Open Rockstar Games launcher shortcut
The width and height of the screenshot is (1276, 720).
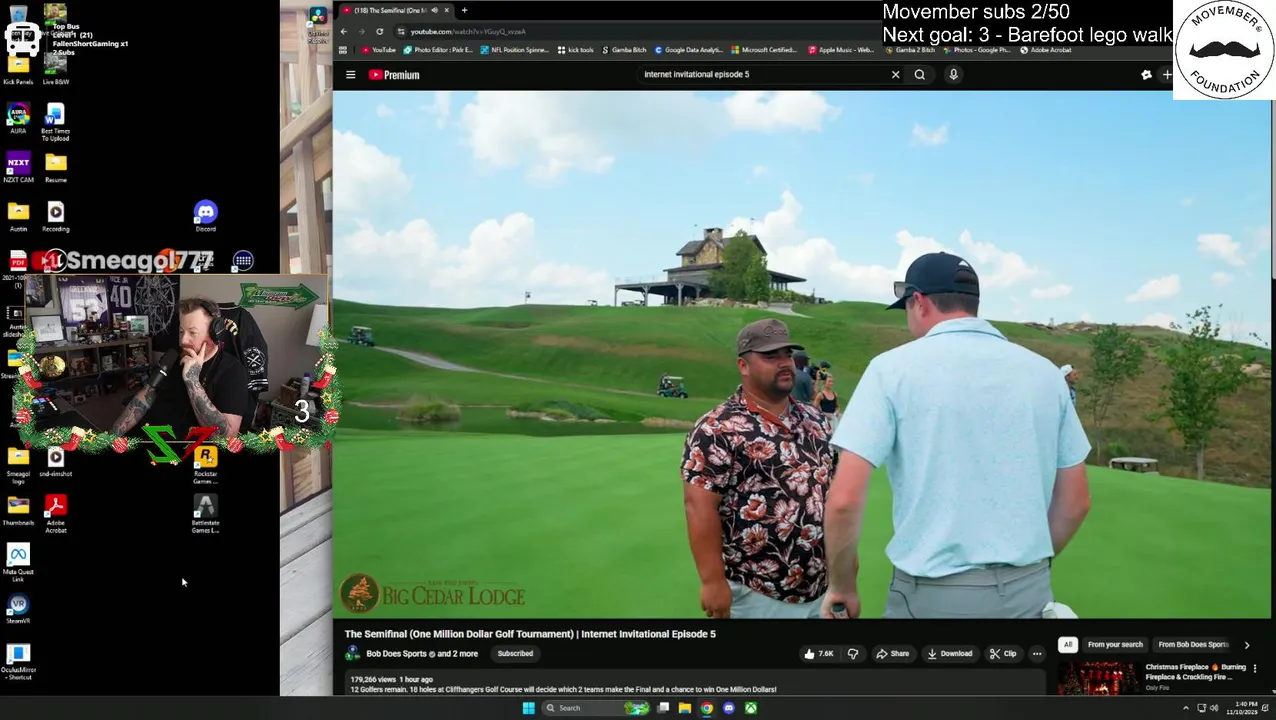[x=205, y=465]
